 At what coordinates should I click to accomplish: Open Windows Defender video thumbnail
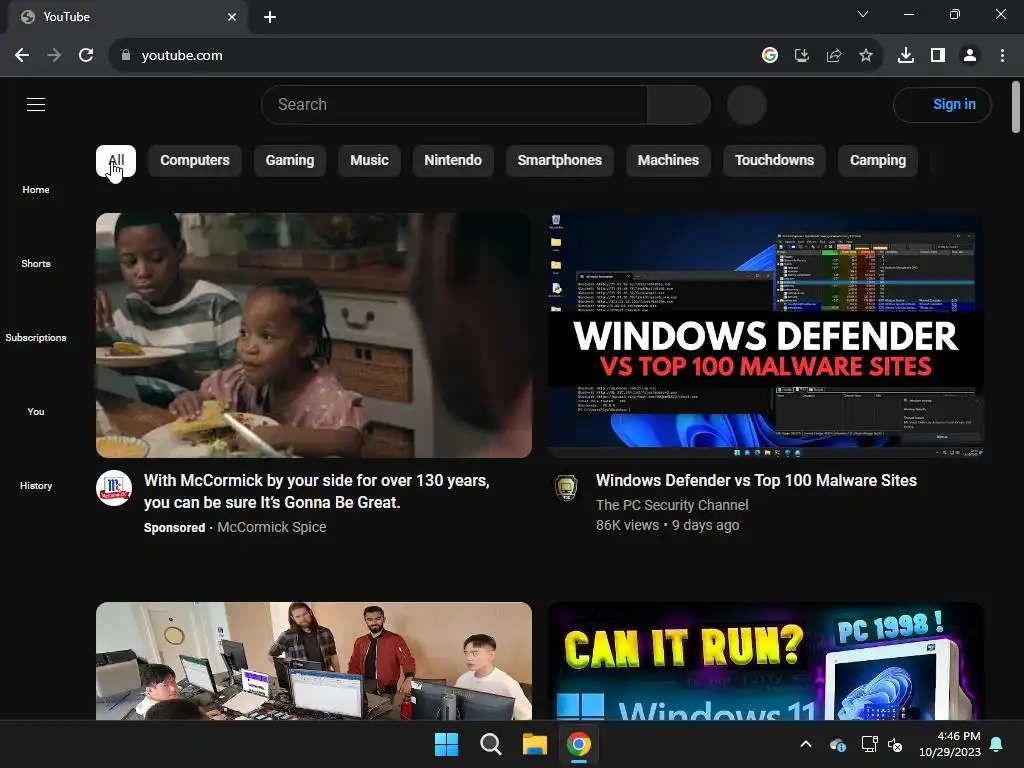[x=766, y=335]
